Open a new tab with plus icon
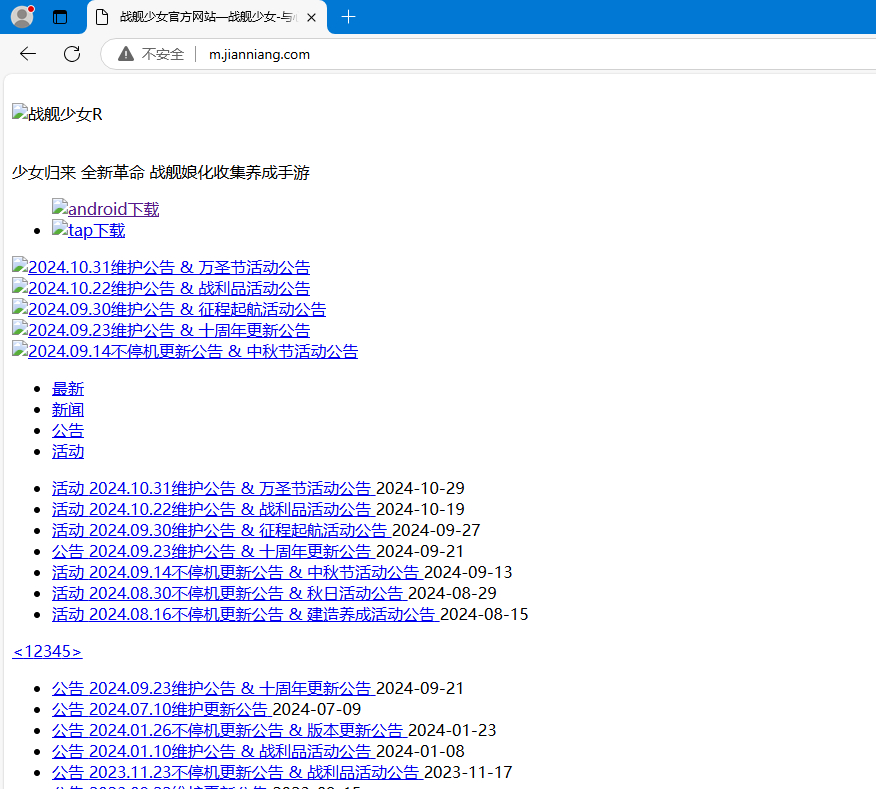The width and height of the screenshot is (876, 789). tap(348, 17)
